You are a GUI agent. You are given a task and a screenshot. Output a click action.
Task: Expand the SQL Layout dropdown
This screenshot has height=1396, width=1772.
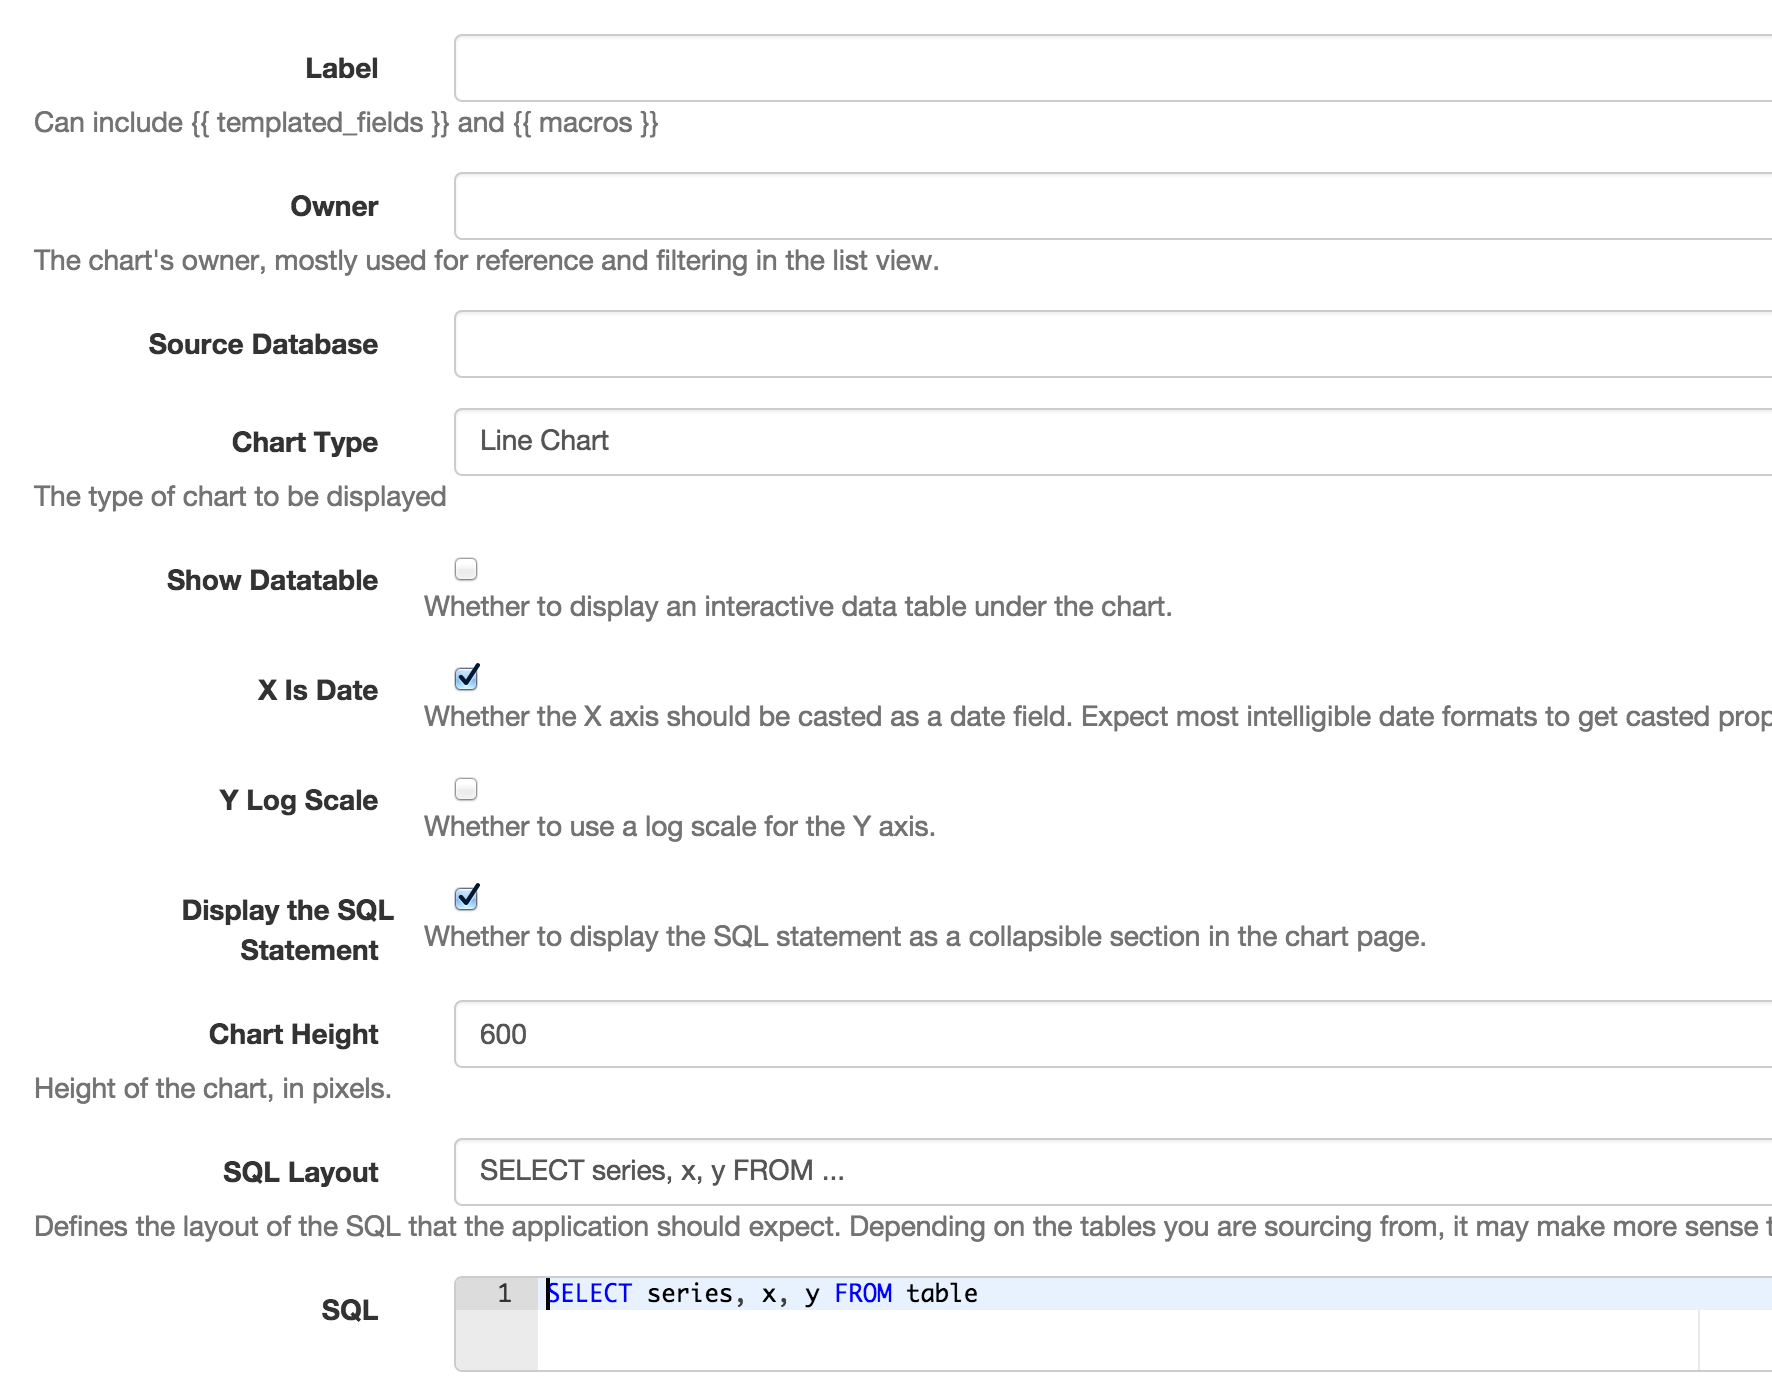tap(1110, 1172)
